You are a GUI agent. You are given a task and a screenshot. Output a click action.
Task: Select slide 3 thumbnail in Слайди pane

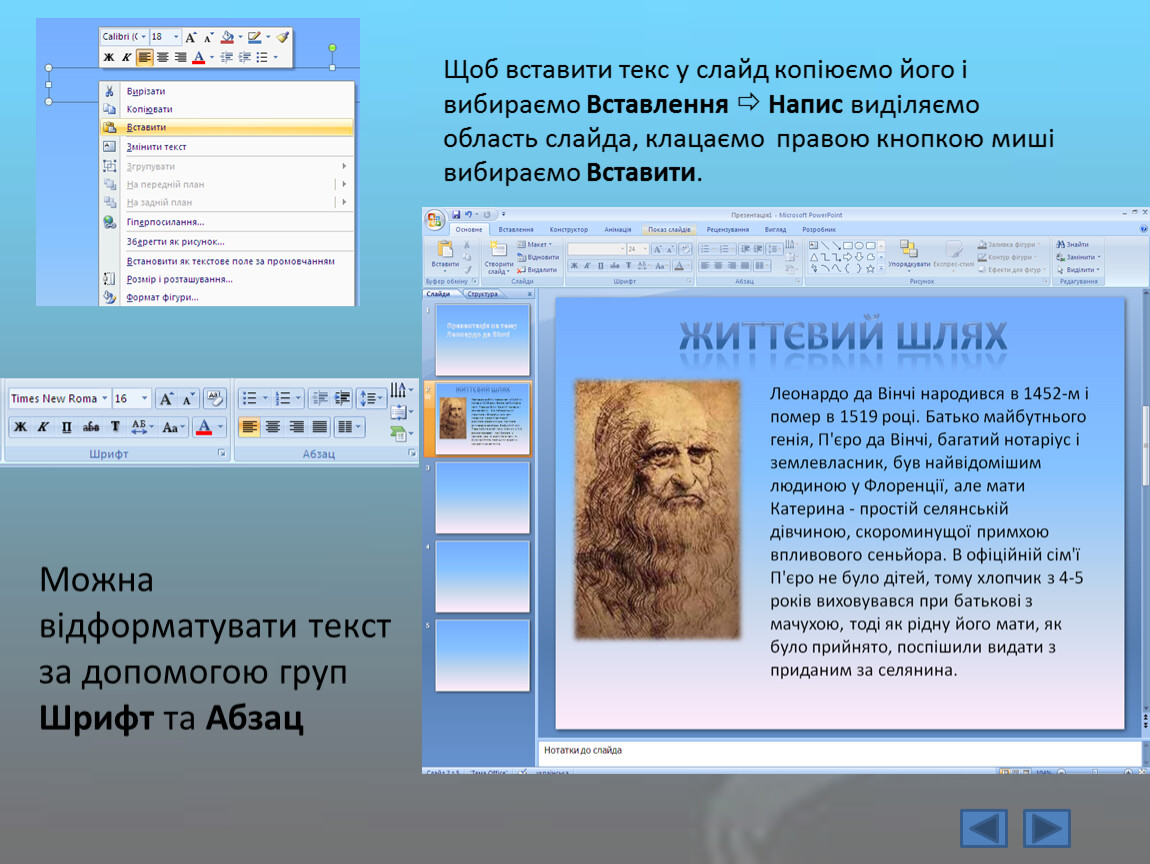point(482,497)
